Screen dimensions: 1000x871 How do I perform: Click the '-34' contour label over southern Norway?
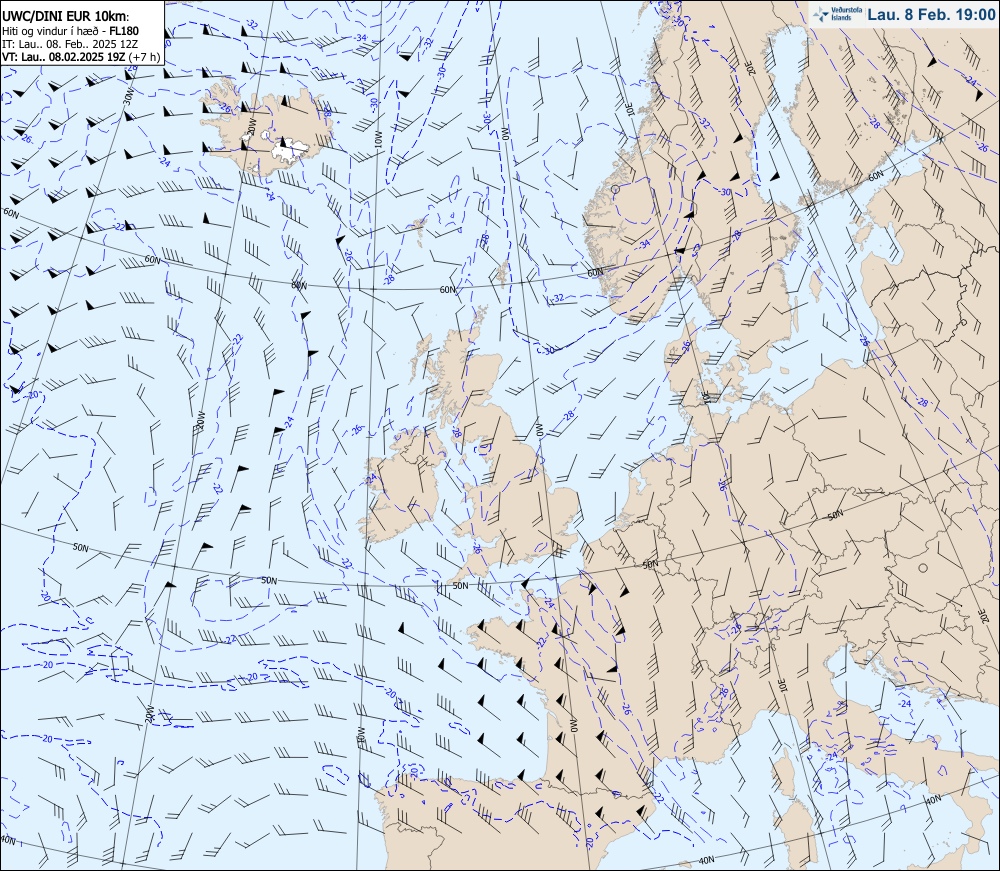(643, 244)
